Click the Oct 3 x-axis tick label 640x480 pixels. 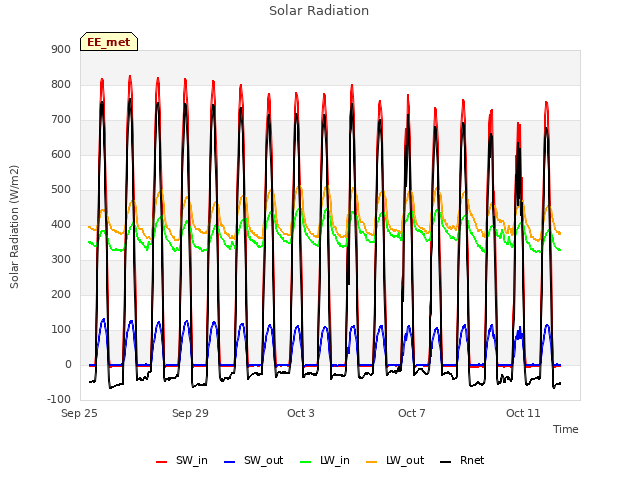(x=301, y=413)
